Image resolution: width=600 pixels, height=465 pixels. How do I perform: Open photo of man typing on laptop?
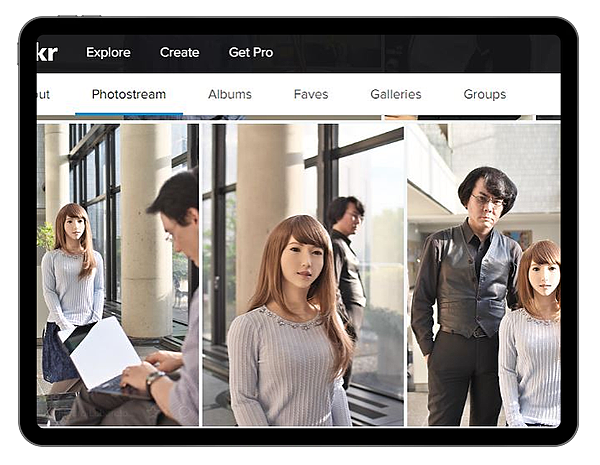tap(118, 274)
